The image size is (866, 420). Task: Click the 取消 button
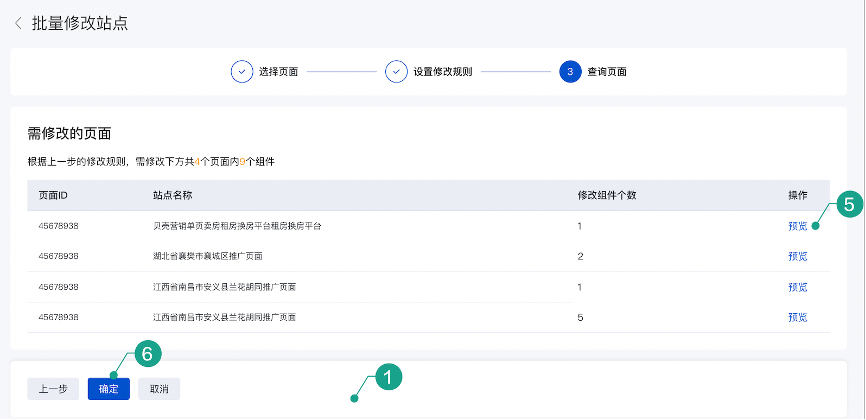159,389
